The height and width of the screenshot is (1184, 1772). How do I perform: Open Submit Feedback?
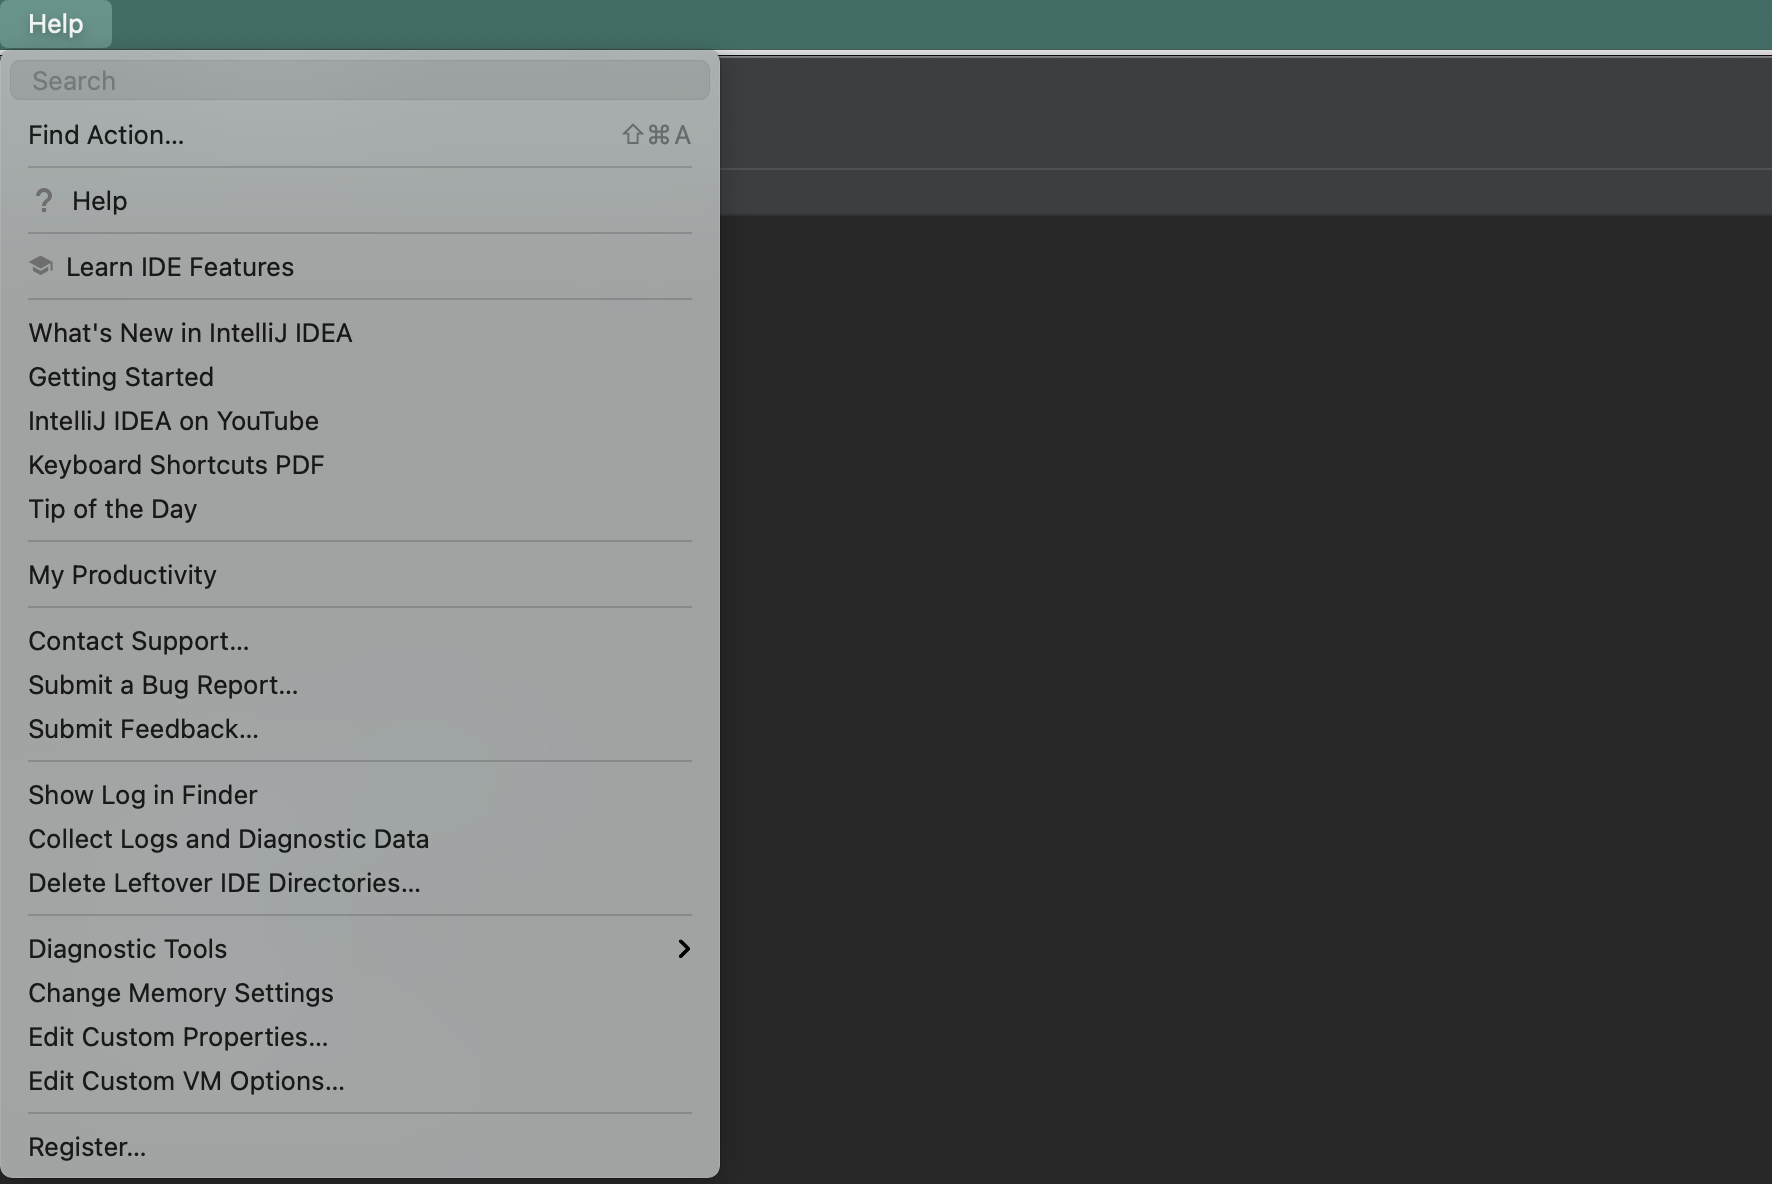point(143,729)
